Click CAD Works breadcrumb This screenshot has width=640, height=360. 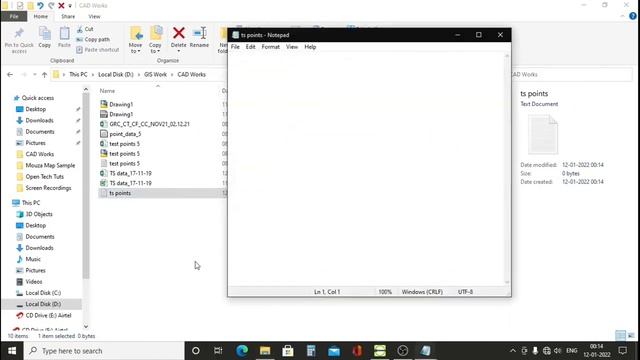click(x=191, y=75)
